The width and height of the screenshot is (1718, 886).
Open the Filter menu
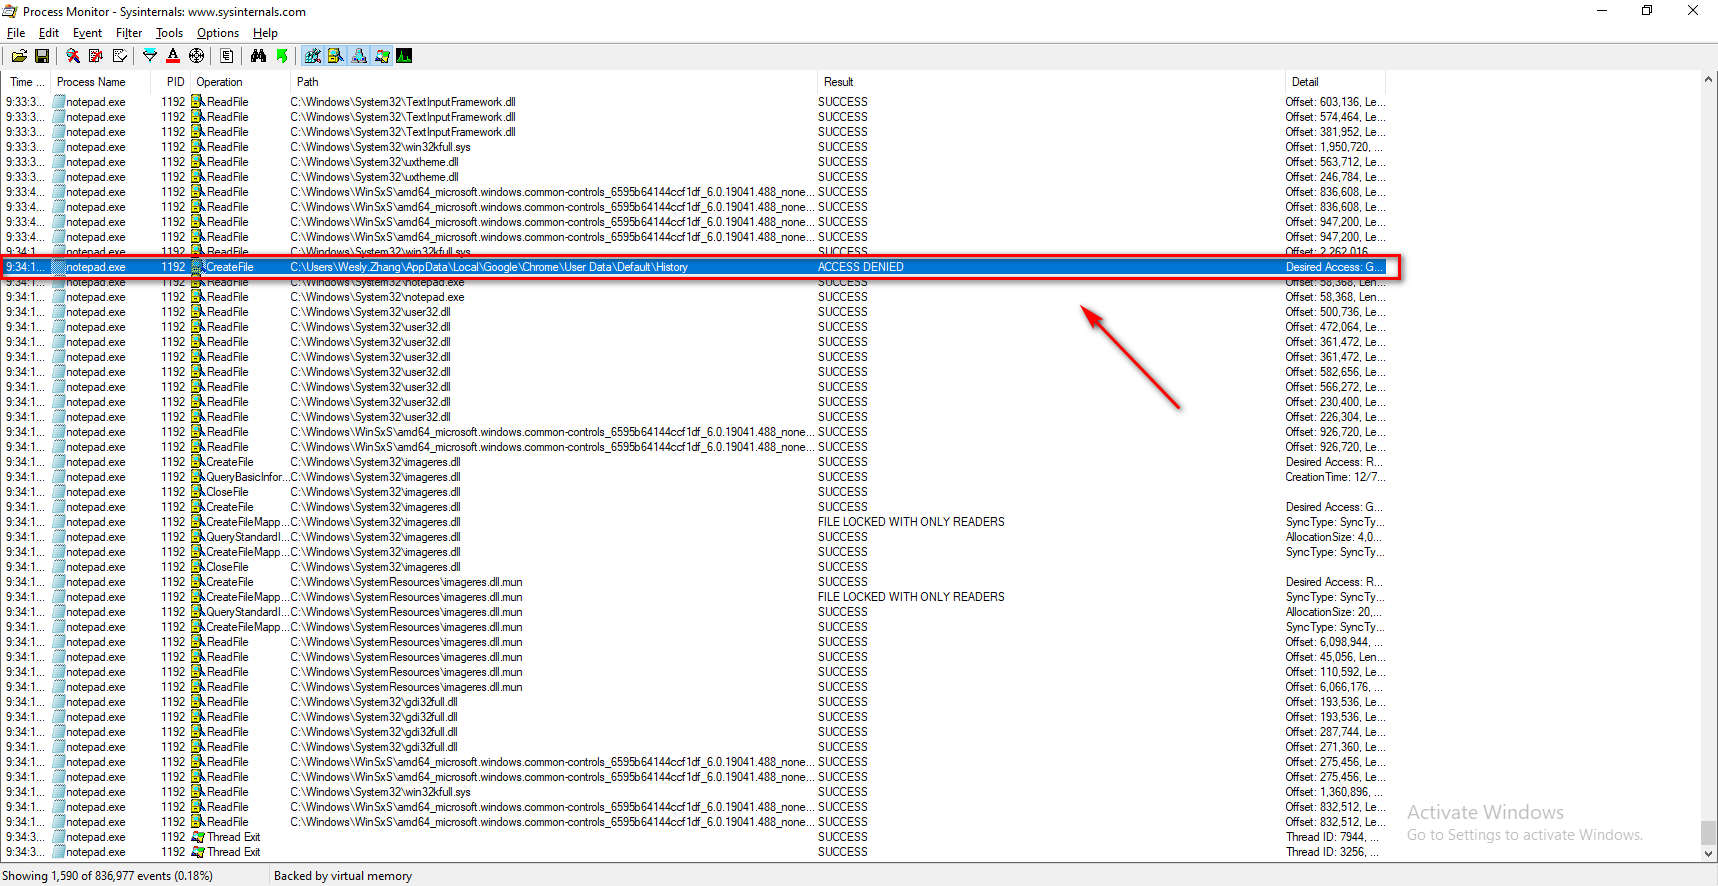[x=129, y=33]
